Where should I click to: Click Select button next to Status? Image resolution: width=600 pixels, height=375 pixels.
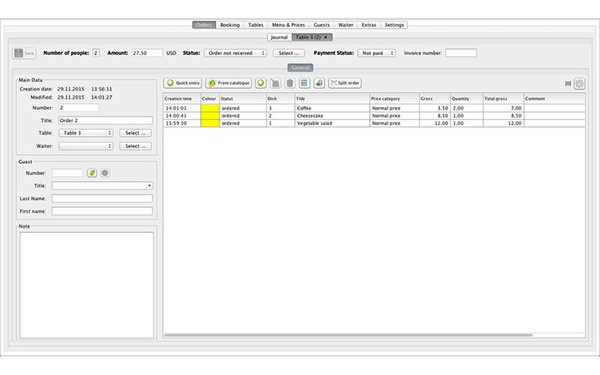click(x=289, y=53)
